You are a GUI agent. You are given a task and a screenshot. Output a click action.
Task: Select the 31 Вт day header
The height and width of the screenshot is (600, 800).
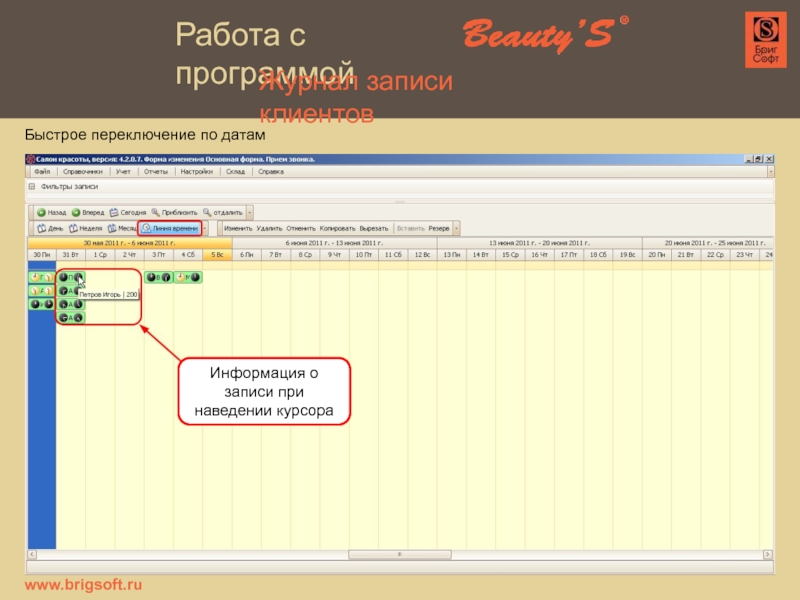point(70,254)
